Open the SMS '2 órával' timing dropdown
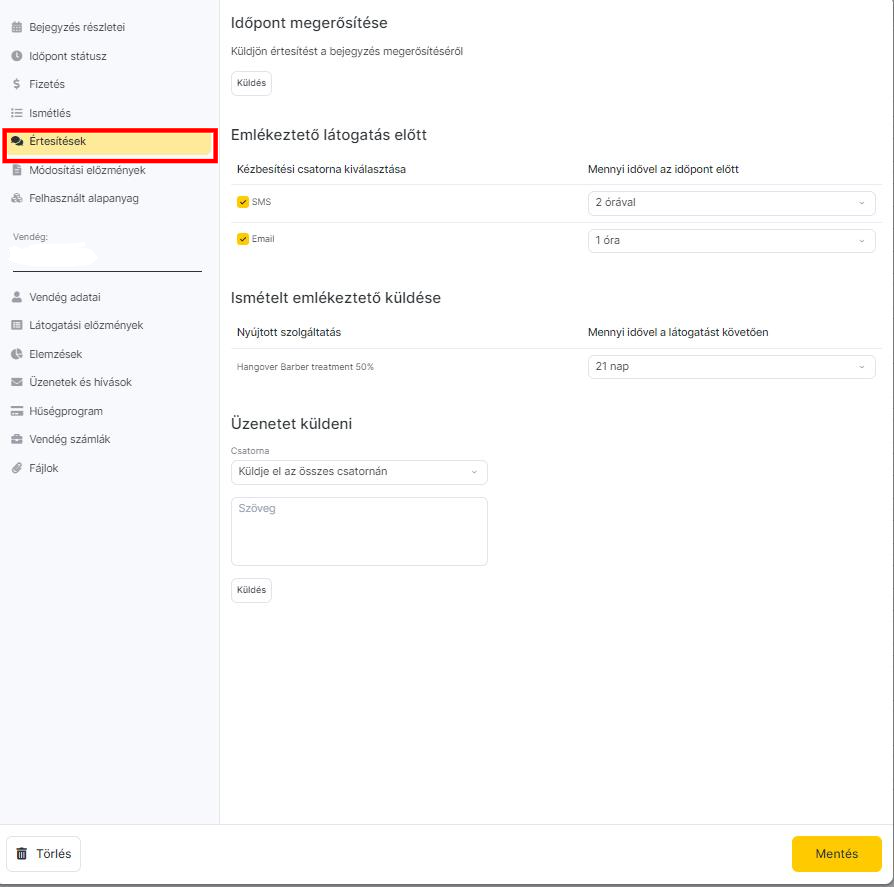Screen dimensions: 894x887 (732, 203)
